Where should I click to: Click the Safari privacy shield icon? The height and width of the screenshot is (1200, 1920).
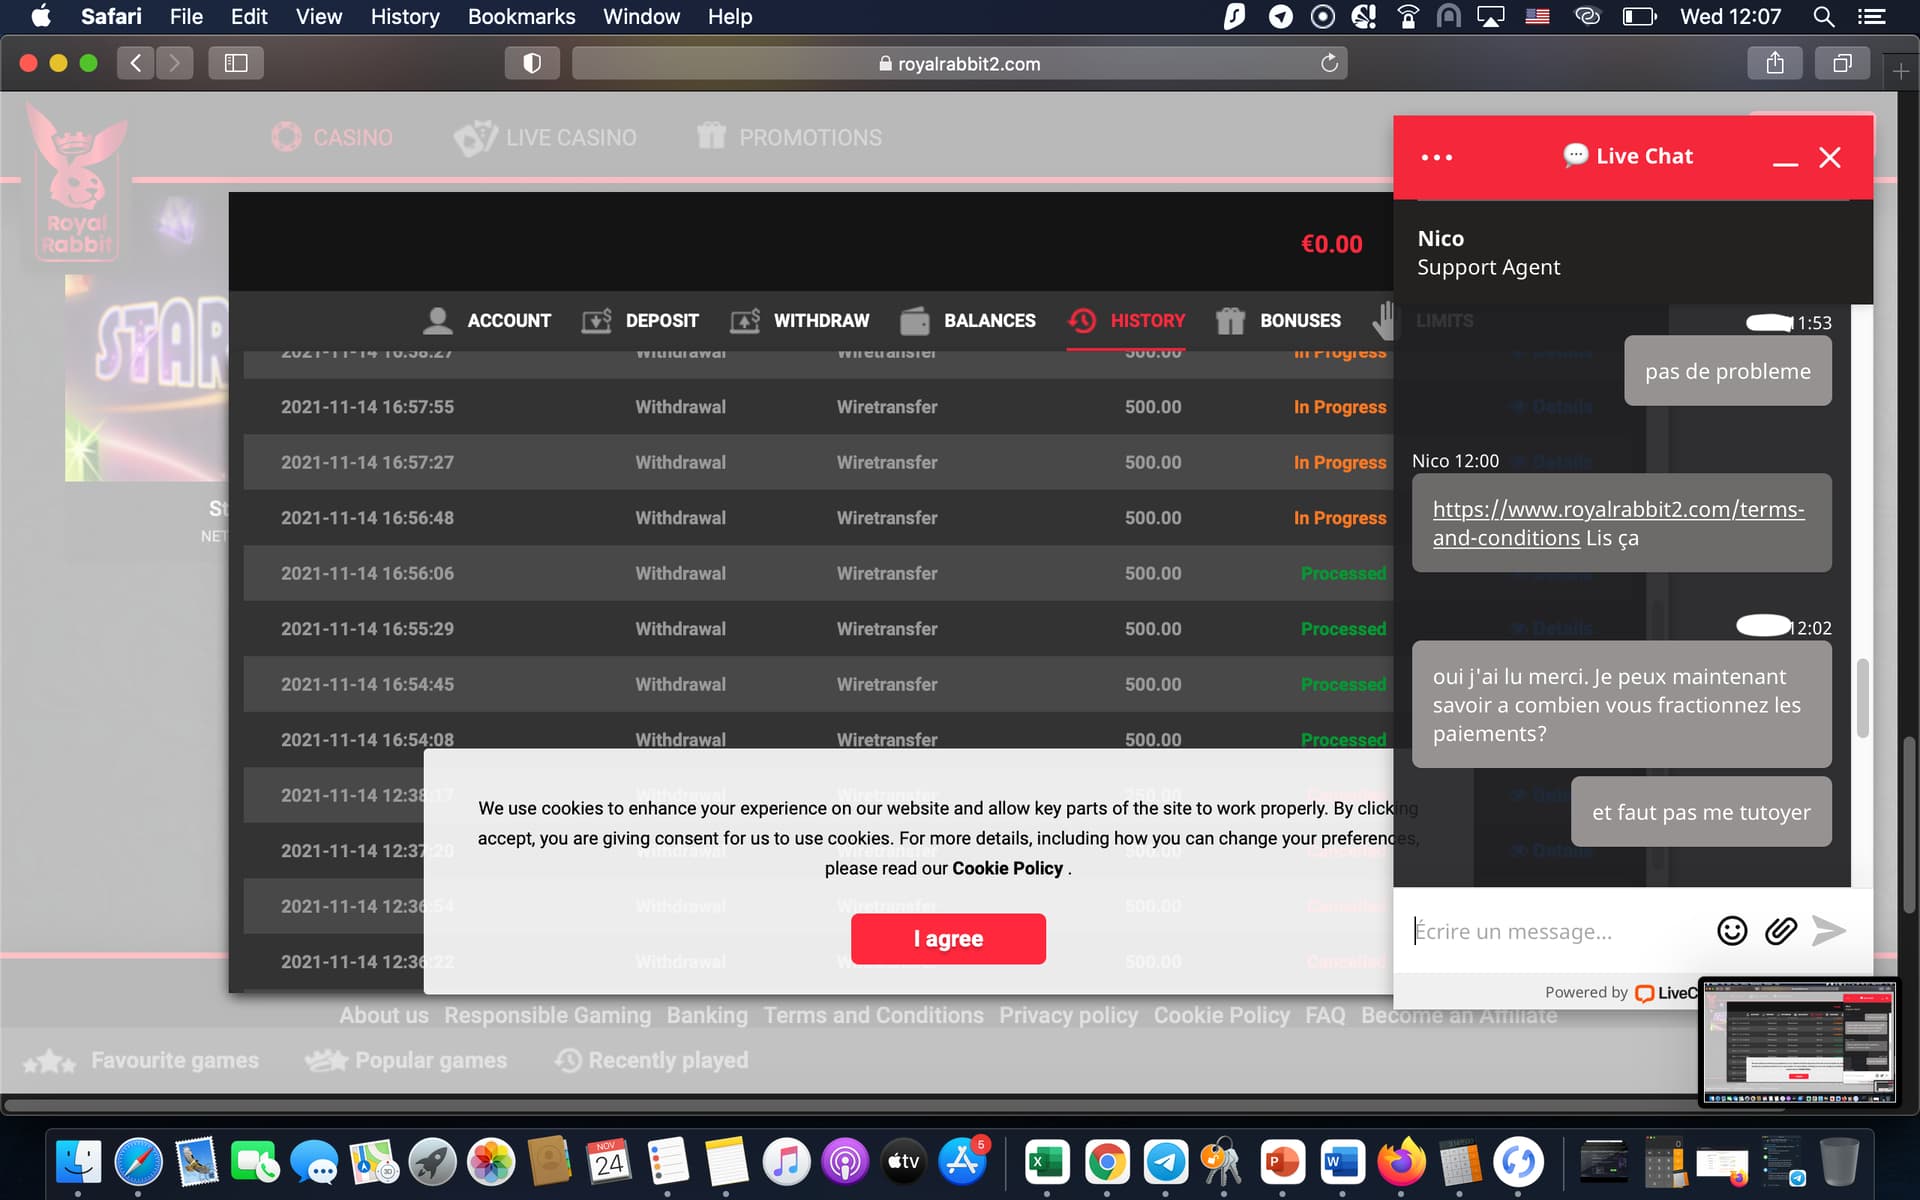tap(532, 63)
